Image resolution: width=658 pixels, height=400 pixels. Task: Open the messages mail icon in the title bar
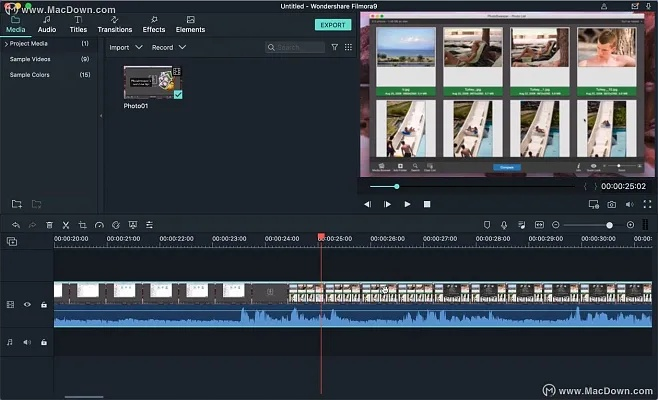point(634,6)
